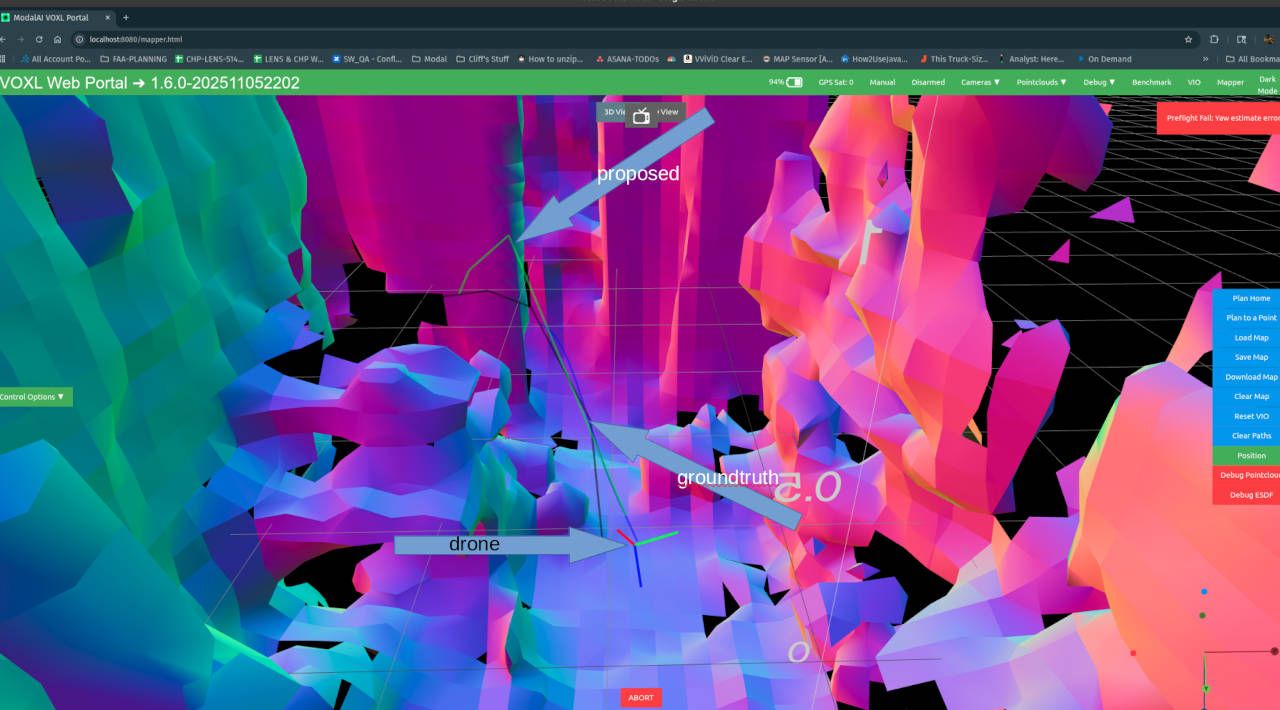Toggle the Debug Pointcloud overlay
The height and width of the screenshot is (710, 1280).
click(x=1249, y=475)
